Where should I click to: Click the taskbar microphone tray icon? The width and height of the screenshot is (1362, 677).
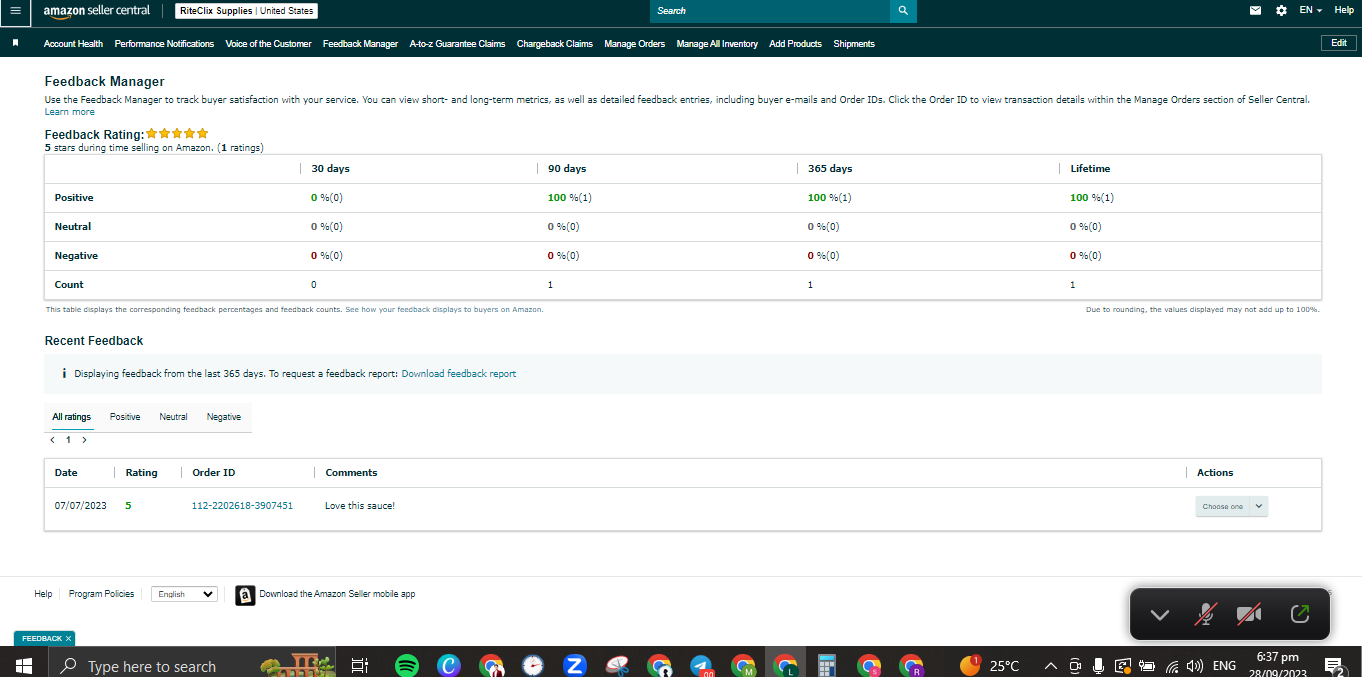coord(1098,666)
